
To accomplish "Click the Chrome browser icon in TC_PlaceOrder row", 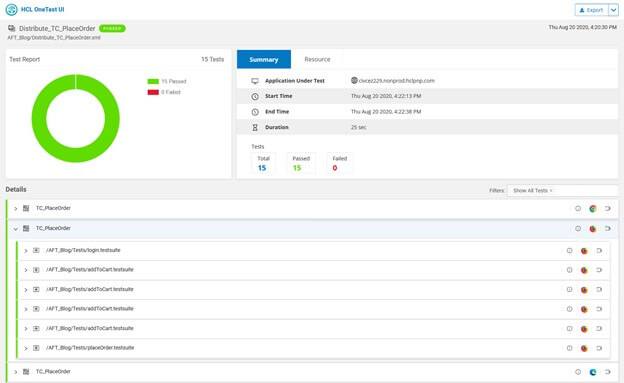I will pyautogui.click(x=593, y=209).
